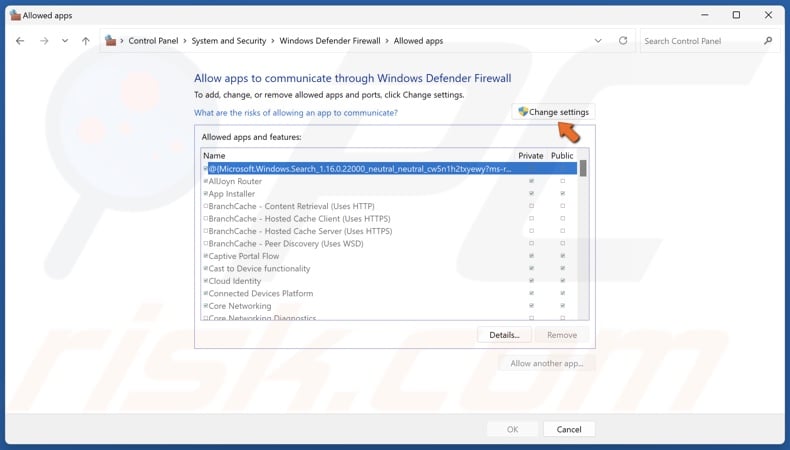
Task: Click the Back navigation arrow
Action: coord(20,41)
